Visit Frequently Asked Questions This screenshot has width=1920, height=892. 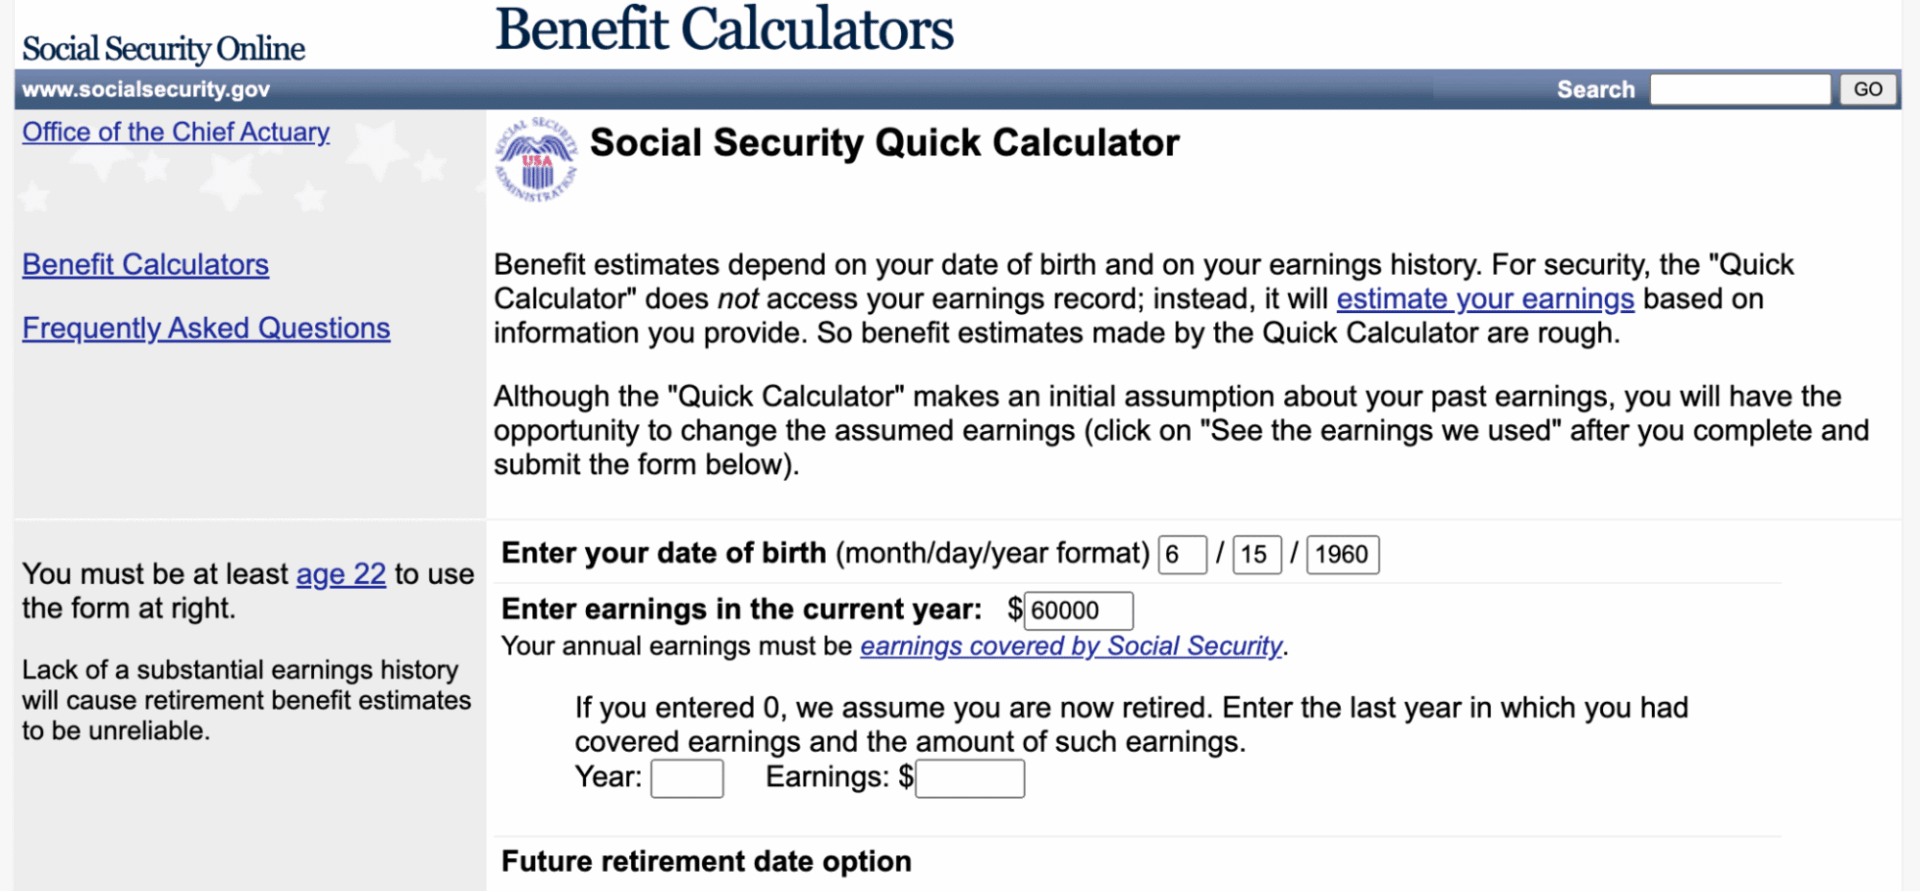(x=206, y=328)
